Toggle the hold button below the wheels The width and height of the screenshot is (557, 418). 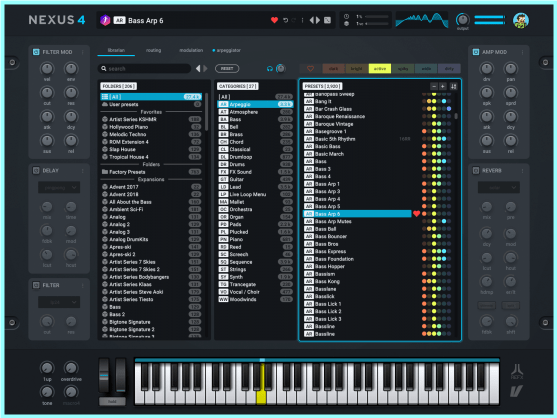click(x=112, y=401)
